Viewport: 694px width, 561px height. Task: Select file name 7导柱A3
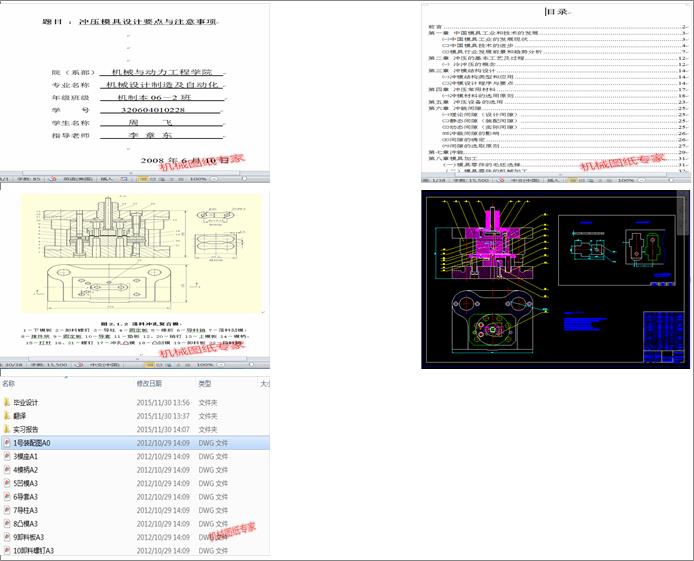tap(25, 510)
